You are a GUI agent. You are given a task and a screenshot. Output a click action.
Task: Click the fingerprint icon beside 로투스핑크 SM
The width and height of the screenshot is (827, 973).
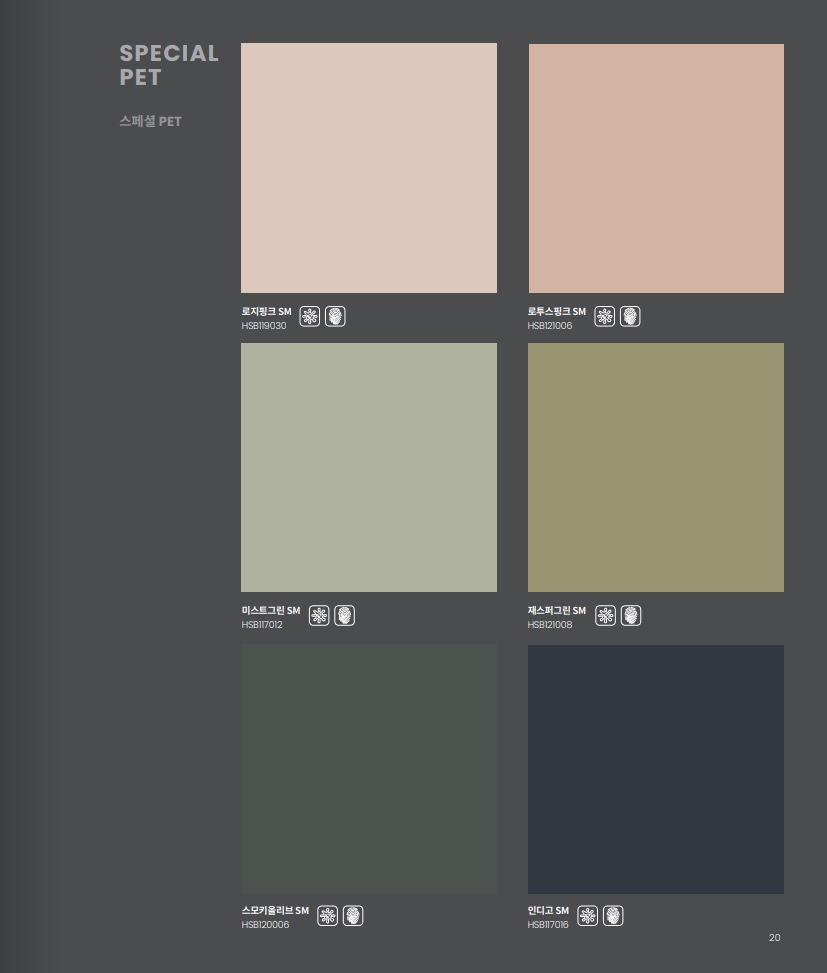click(630, 316)
